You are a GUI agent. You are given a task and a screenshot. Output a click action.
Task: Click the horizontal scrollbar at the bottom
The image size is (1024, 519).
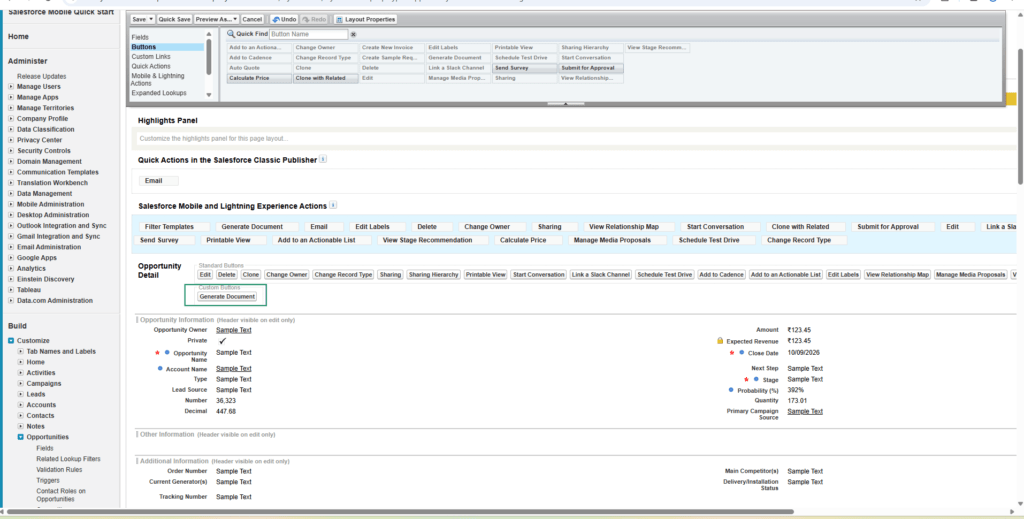pyautogui.click(x=400, y=512)
